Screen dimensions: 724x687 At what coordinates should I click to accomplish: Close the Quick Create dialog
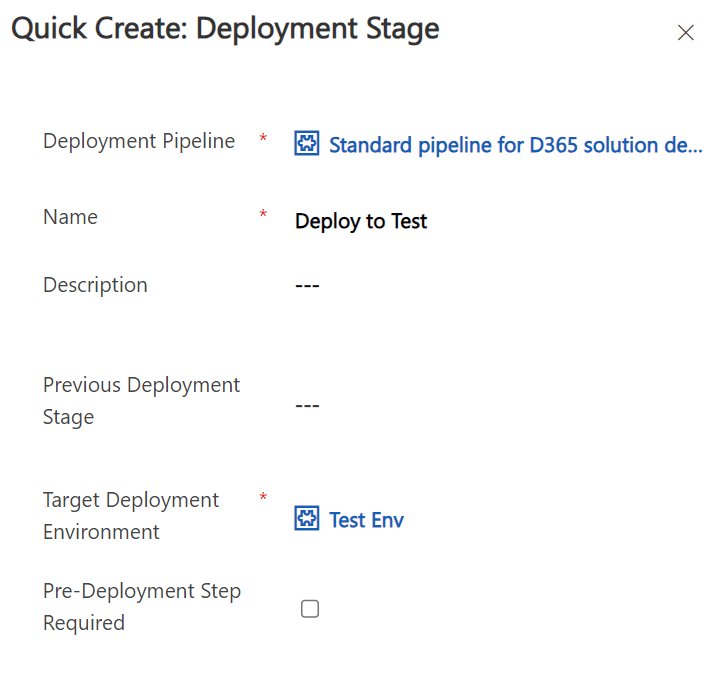[685, 33]
